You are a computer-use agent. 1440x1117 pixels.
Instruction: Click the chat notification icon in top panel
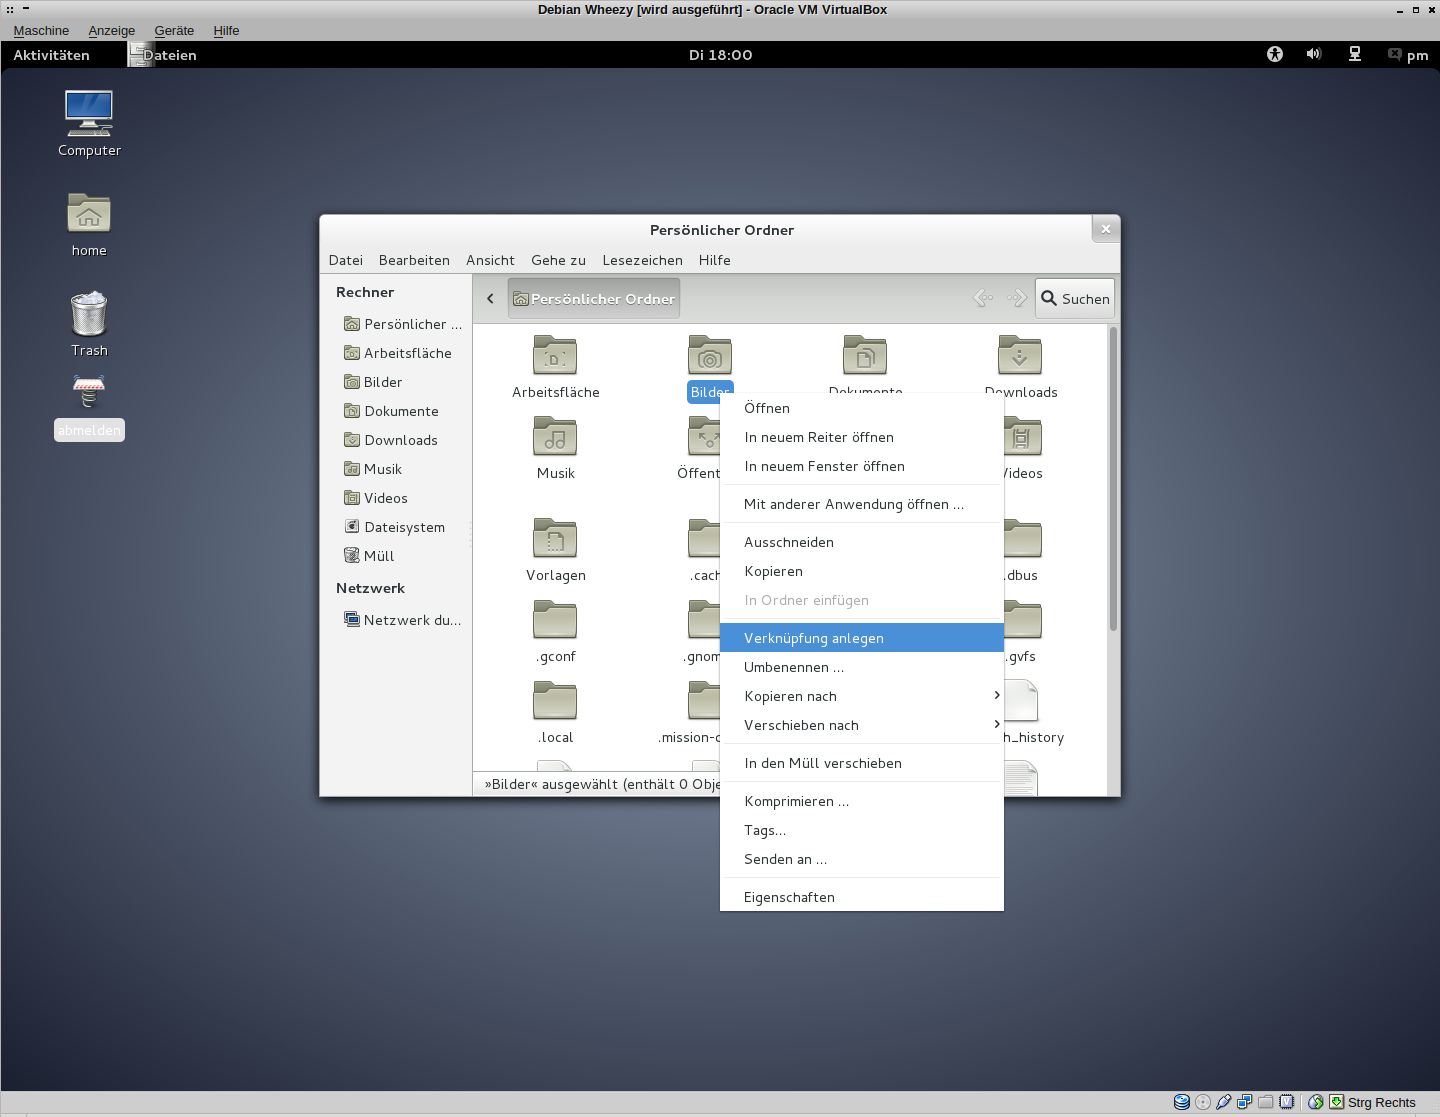point(1394,54)
